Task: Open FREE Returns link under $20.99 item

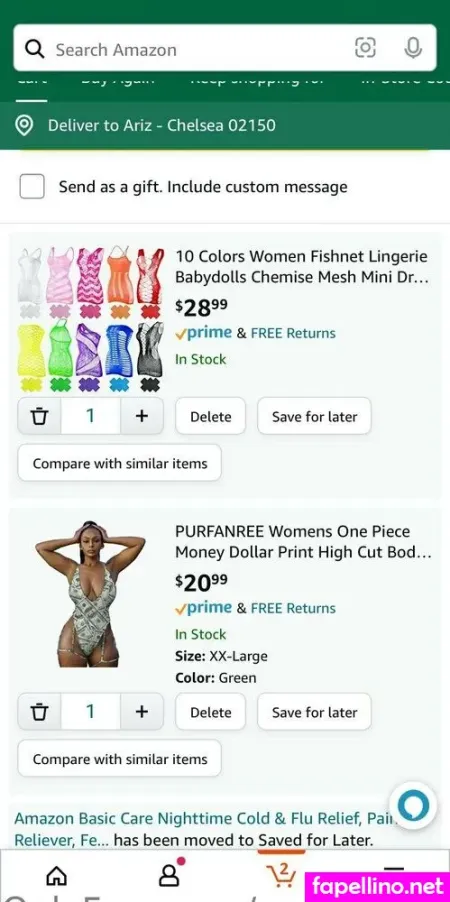Action: click(293, 608)
